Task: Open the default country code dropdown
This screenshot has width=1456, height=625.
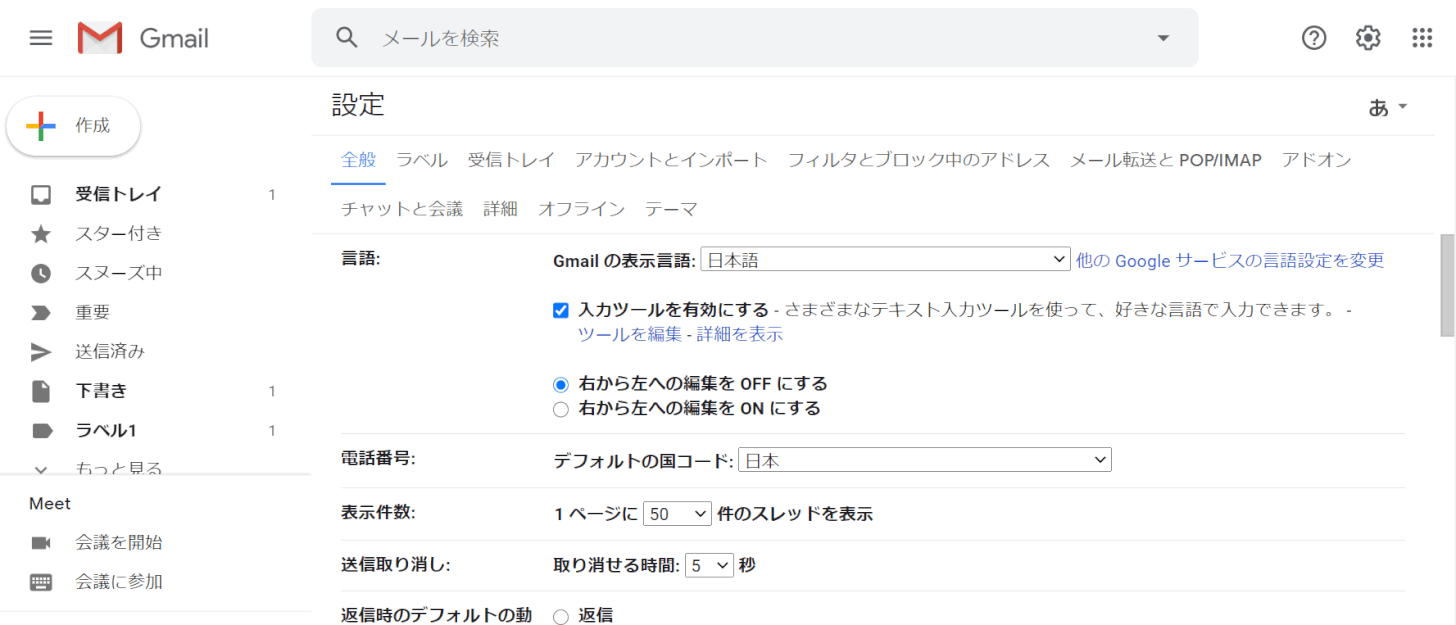Action: (925, 459)
